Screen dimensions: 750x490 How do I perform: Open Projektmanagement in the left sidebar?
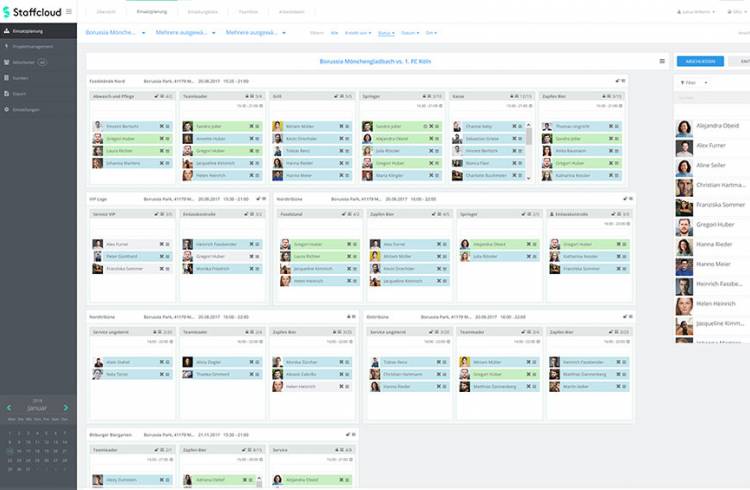tap(38, 46)
